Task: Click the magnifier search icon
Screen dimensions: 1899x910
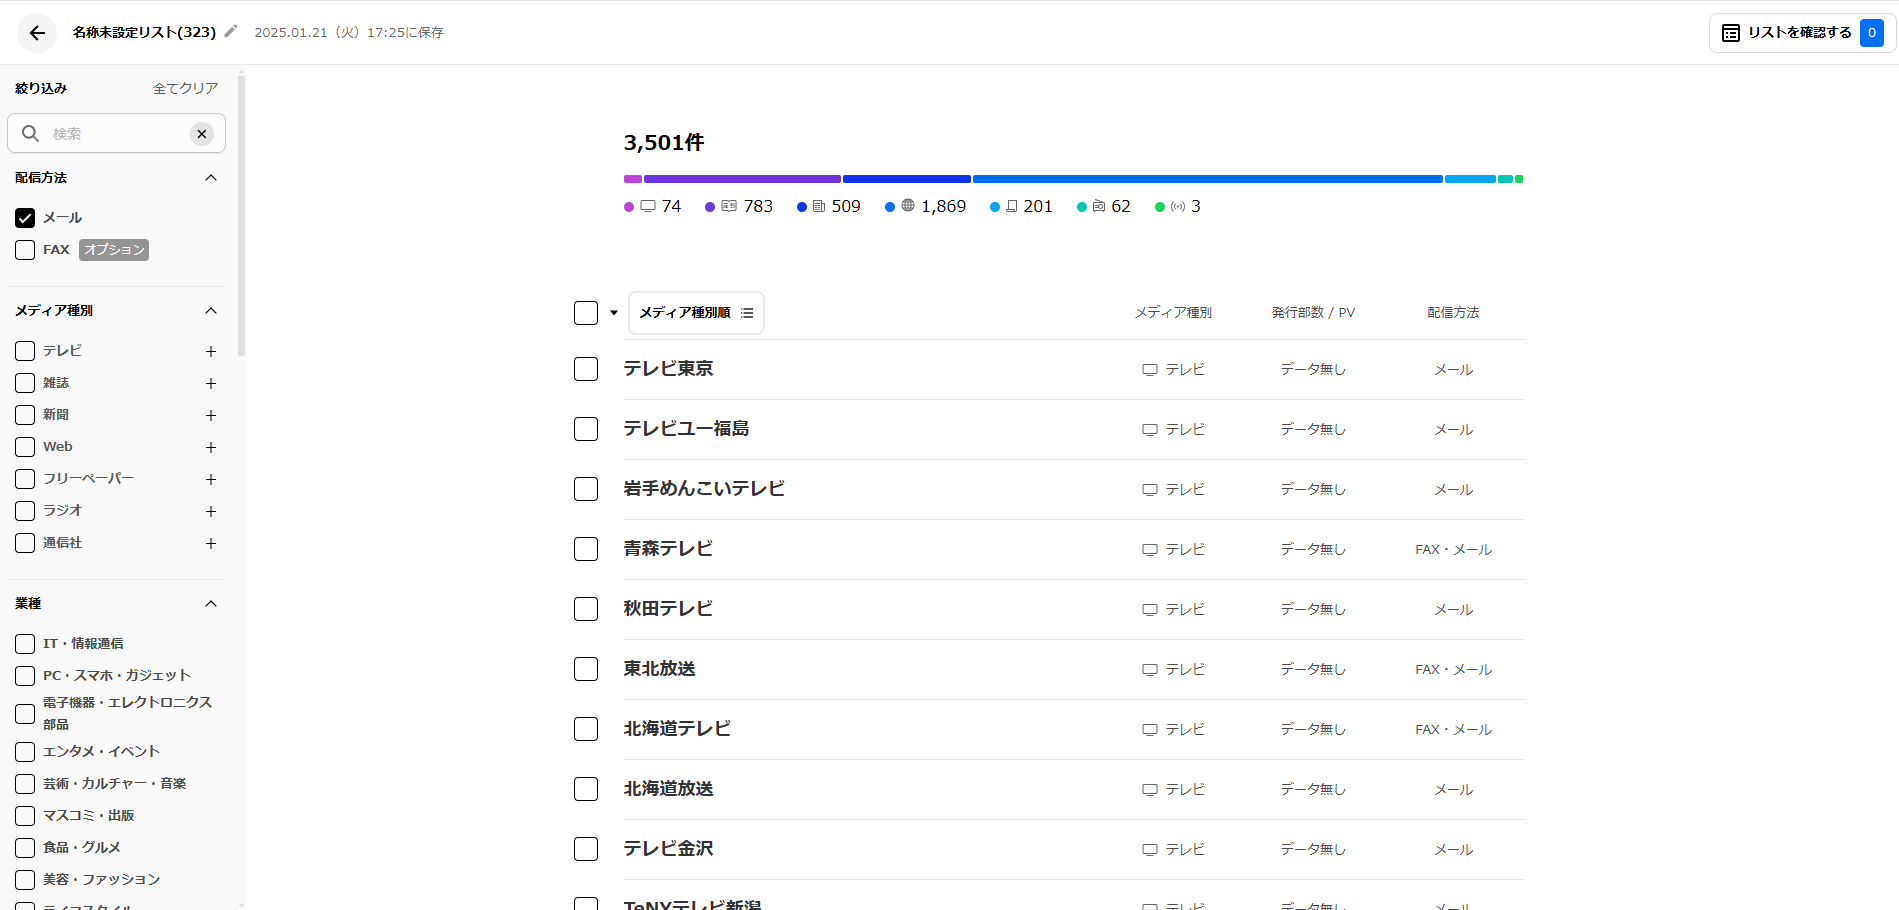Action: pos(30,134)
